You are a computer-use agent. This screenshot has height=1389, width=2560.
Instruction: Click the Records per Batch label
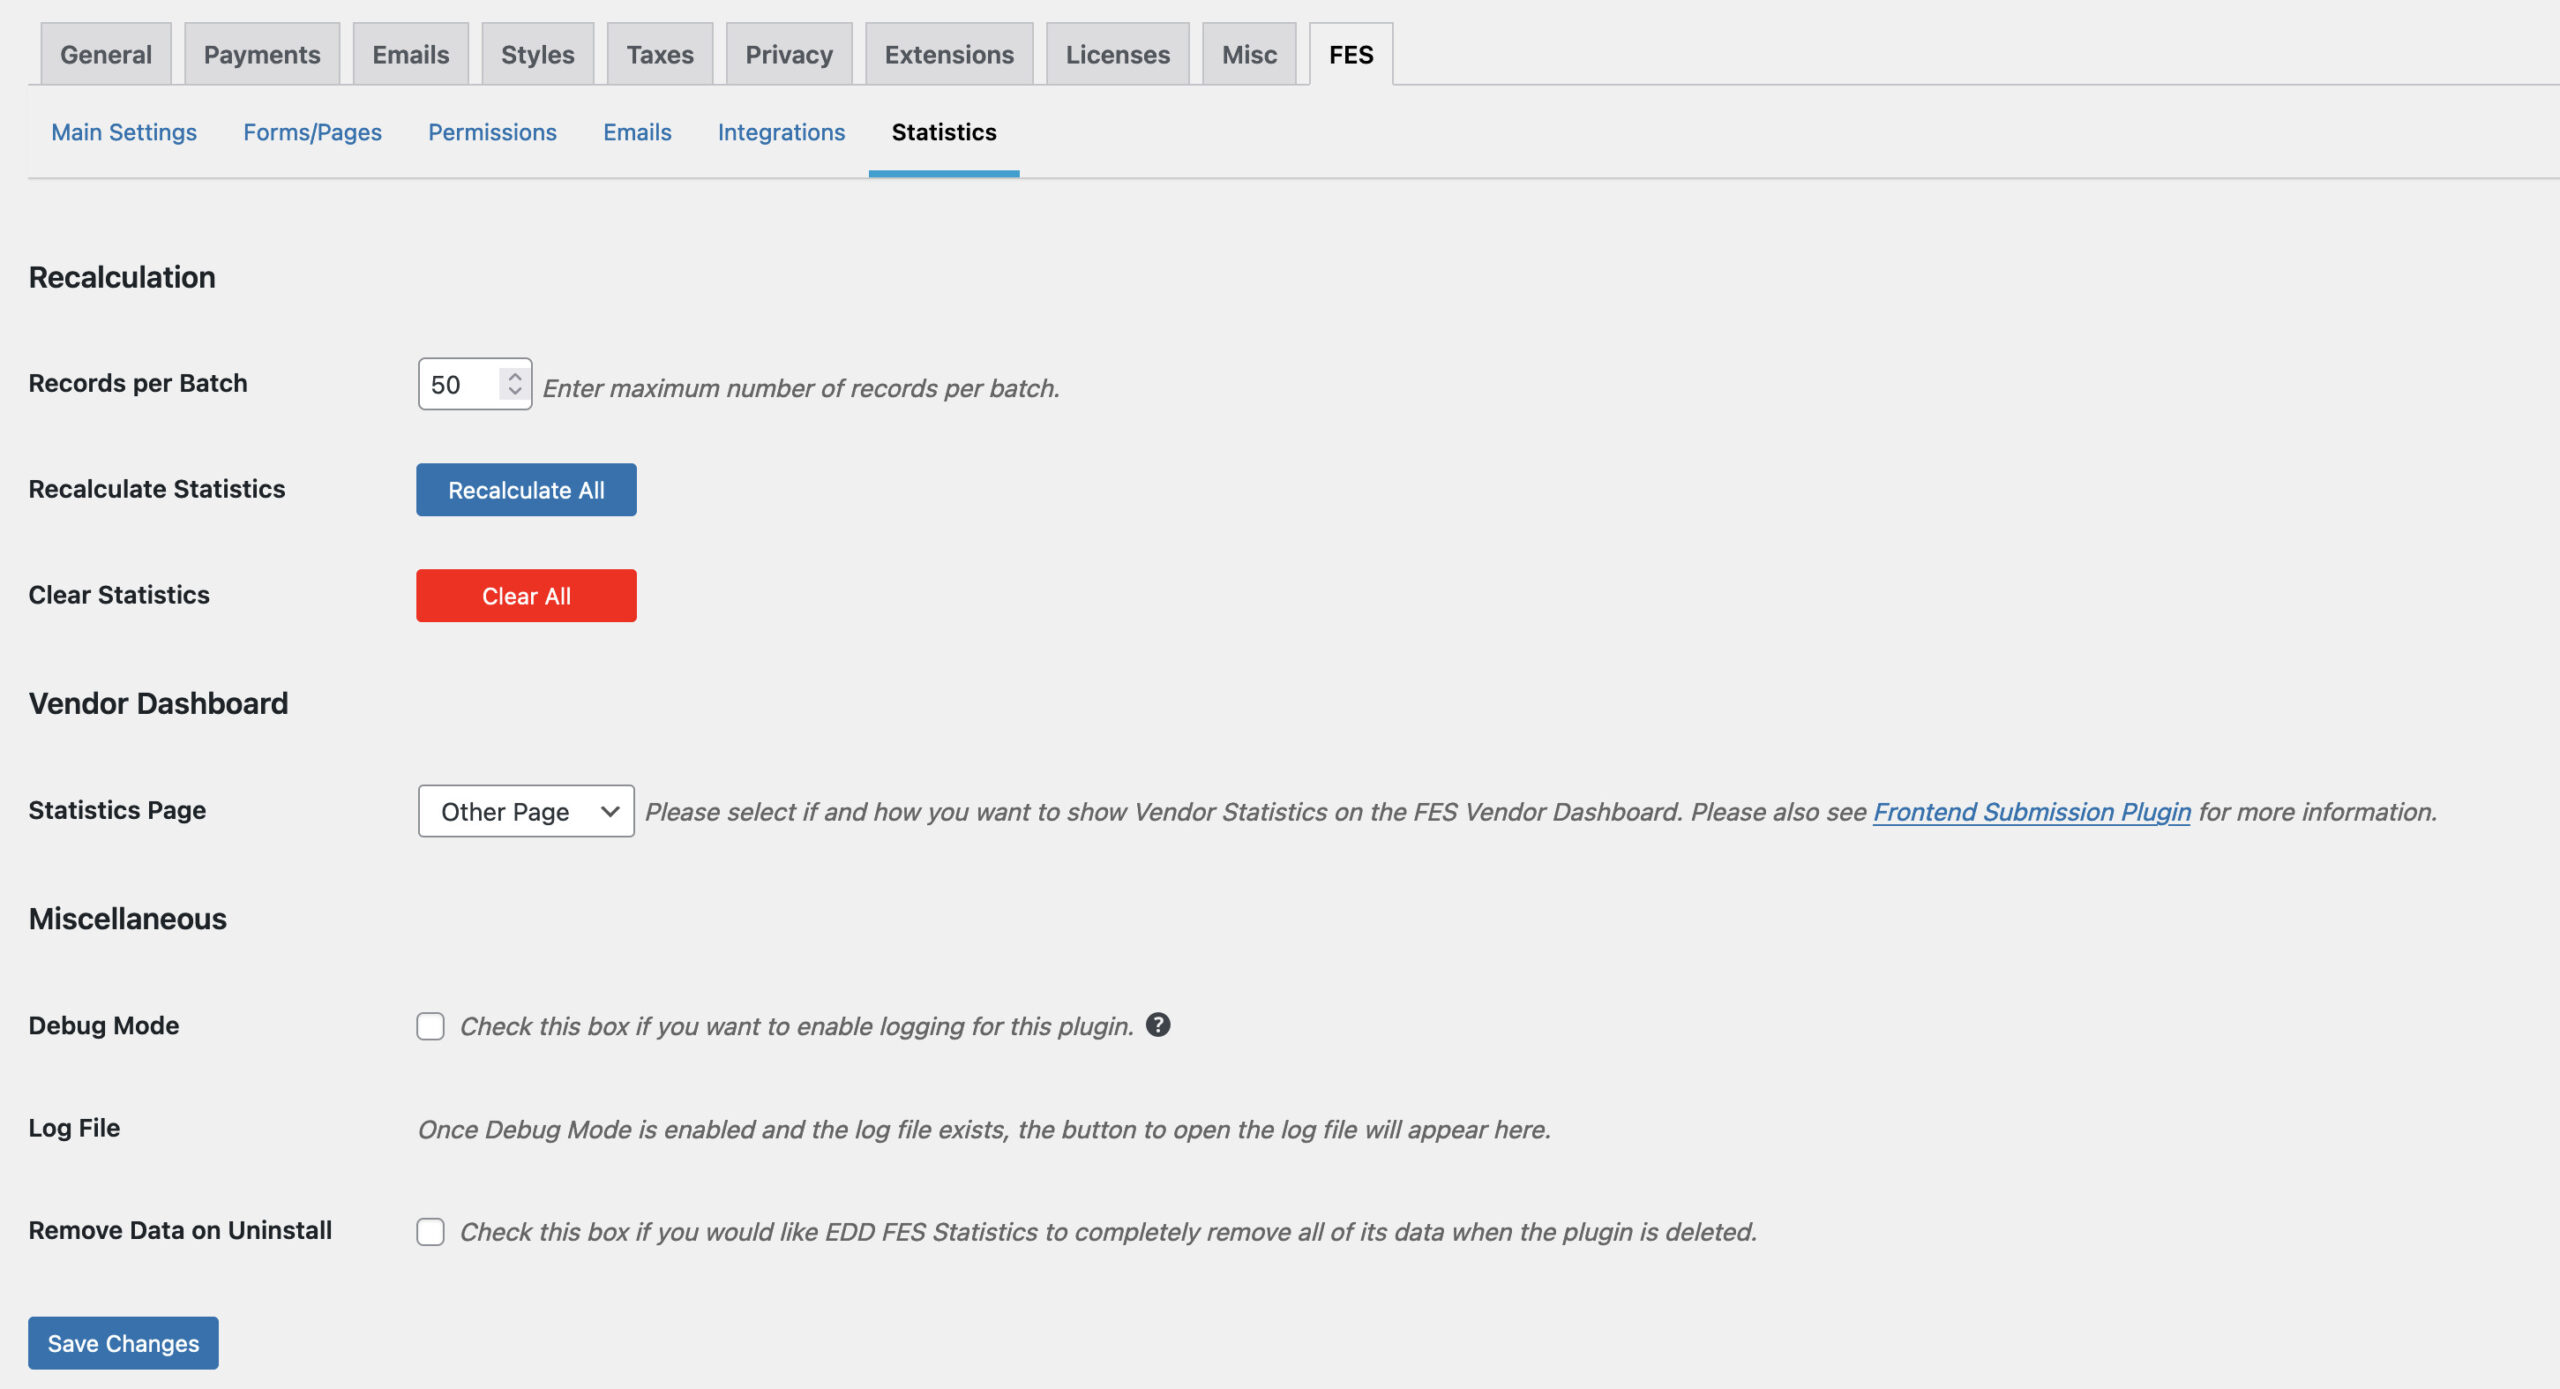[x=138, y=383]
